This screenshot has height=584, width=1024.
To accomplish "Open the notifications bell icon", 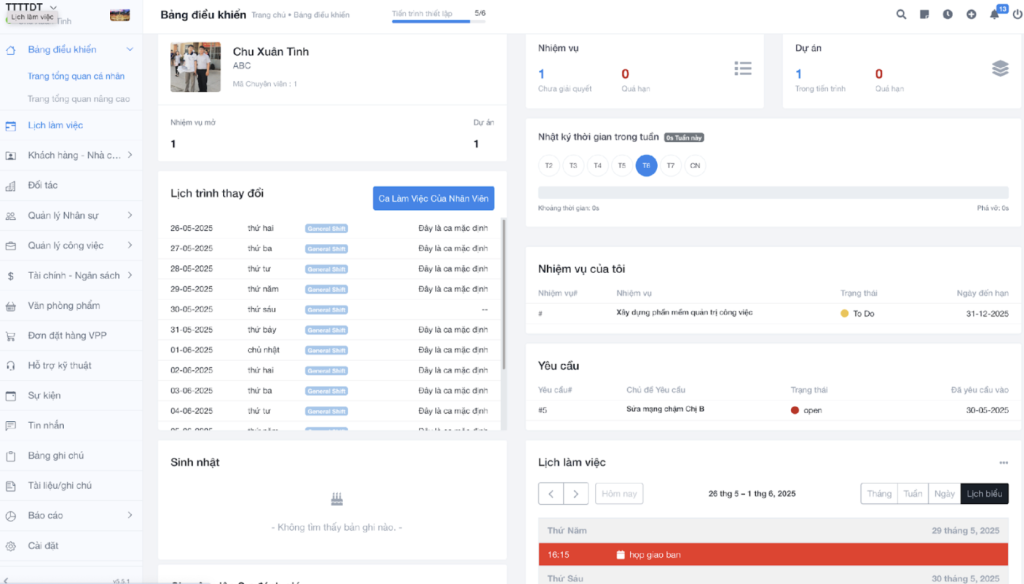I will click(x=995, y=14).
